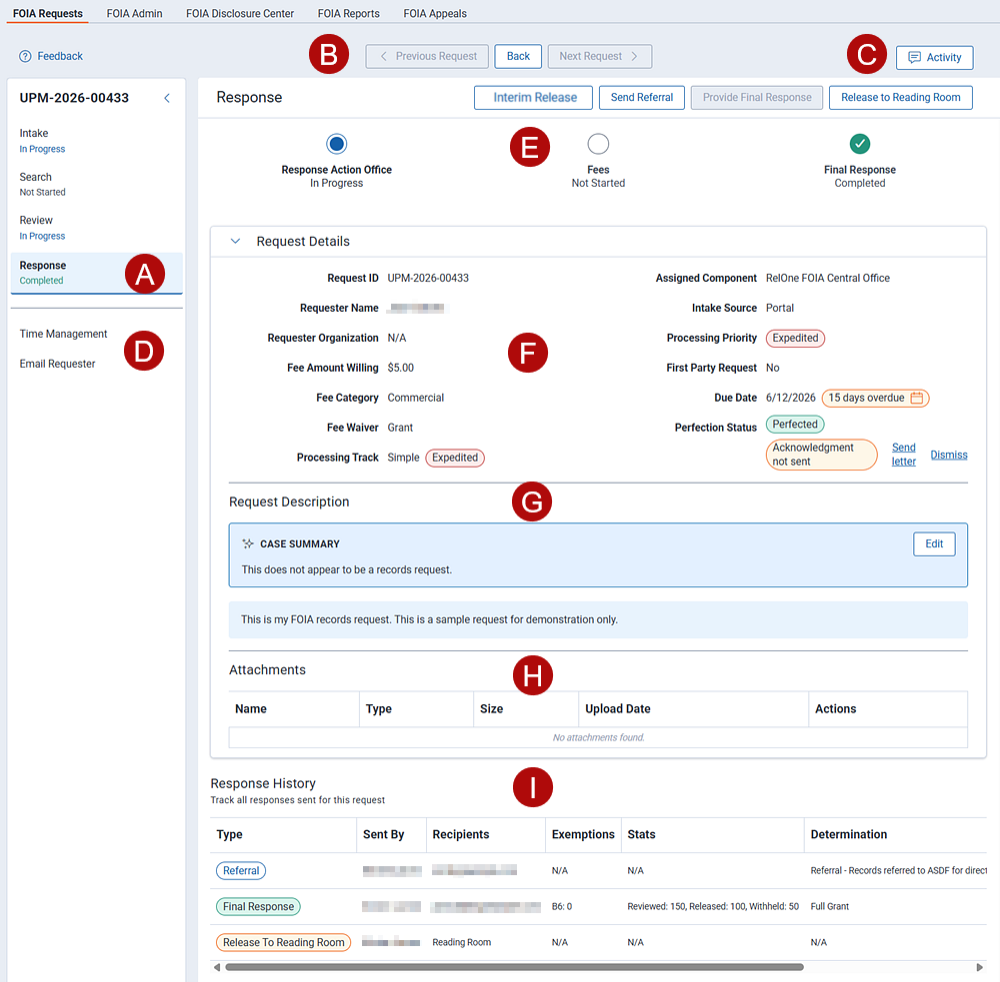Click the Case Summary sparkle icon
1000x982 pixels.
tap(247, 544)
